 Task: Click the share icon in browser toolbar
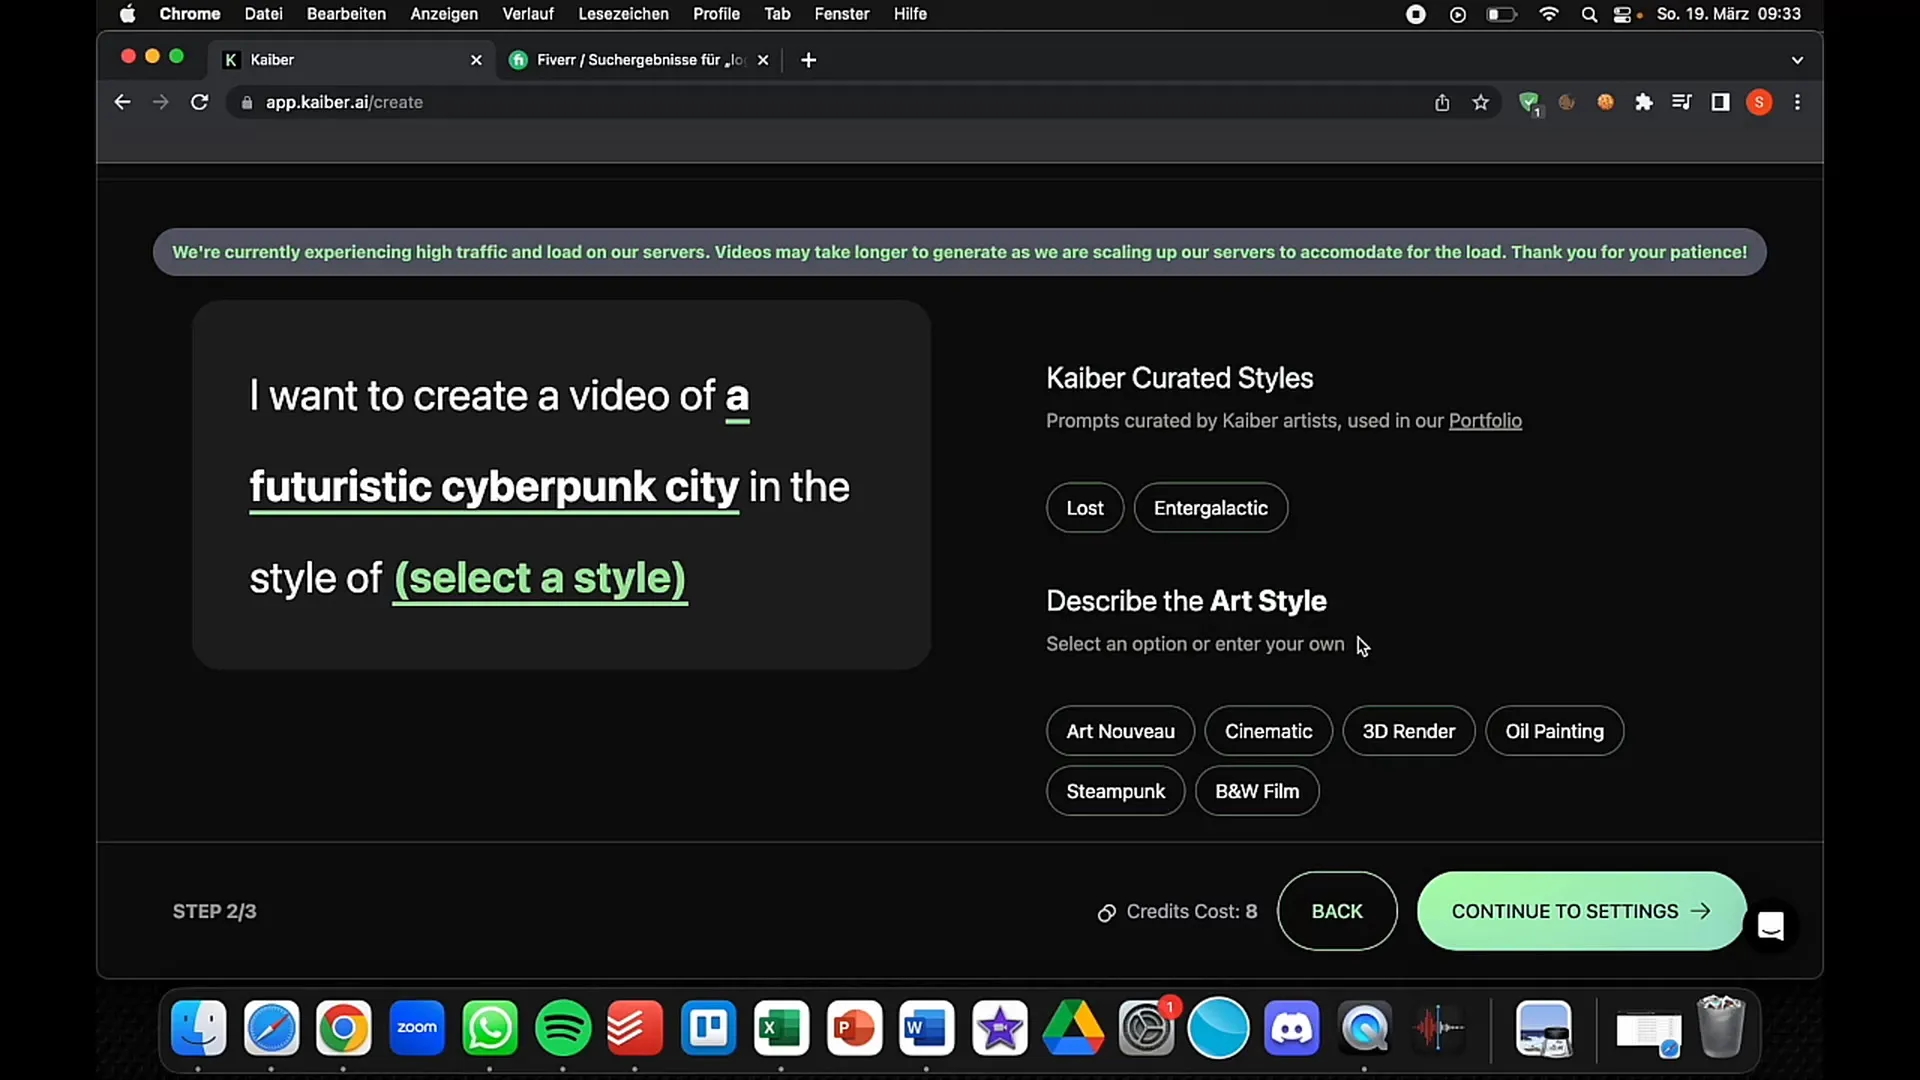point(1441,102)
